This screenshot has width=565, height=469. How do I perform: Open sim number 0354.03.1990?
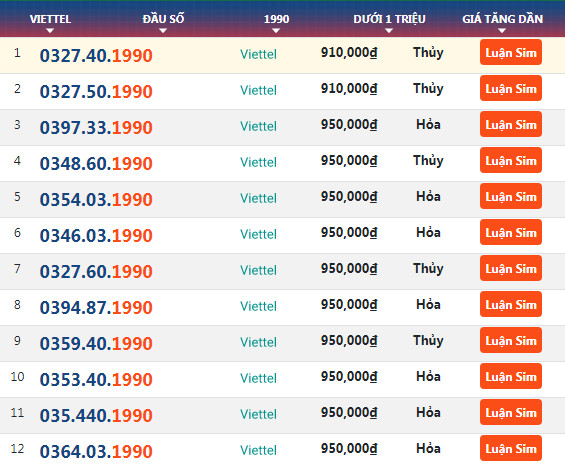(96, 200)
